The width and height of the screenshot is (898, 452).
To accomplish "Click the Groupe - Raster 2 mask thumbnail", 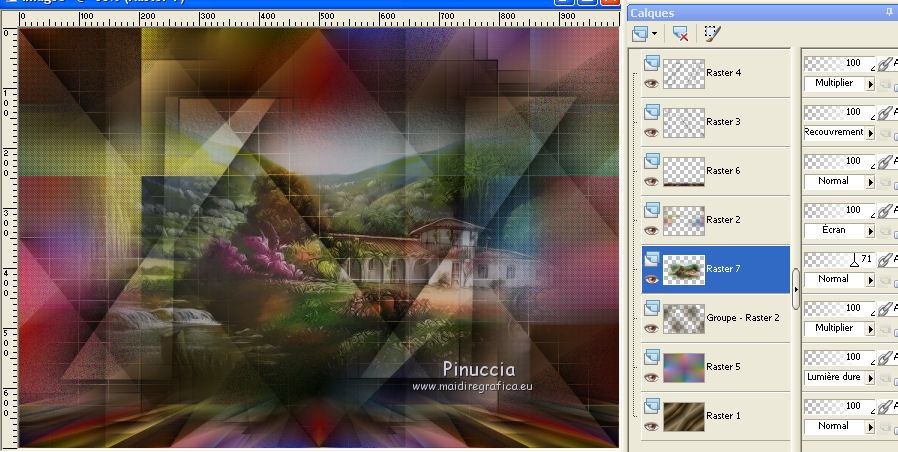I will 684,319.
